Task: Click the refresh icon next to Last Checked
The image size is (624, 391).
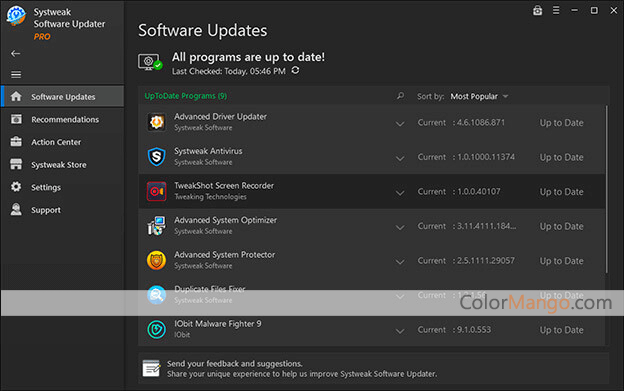Action: [295, 70]
